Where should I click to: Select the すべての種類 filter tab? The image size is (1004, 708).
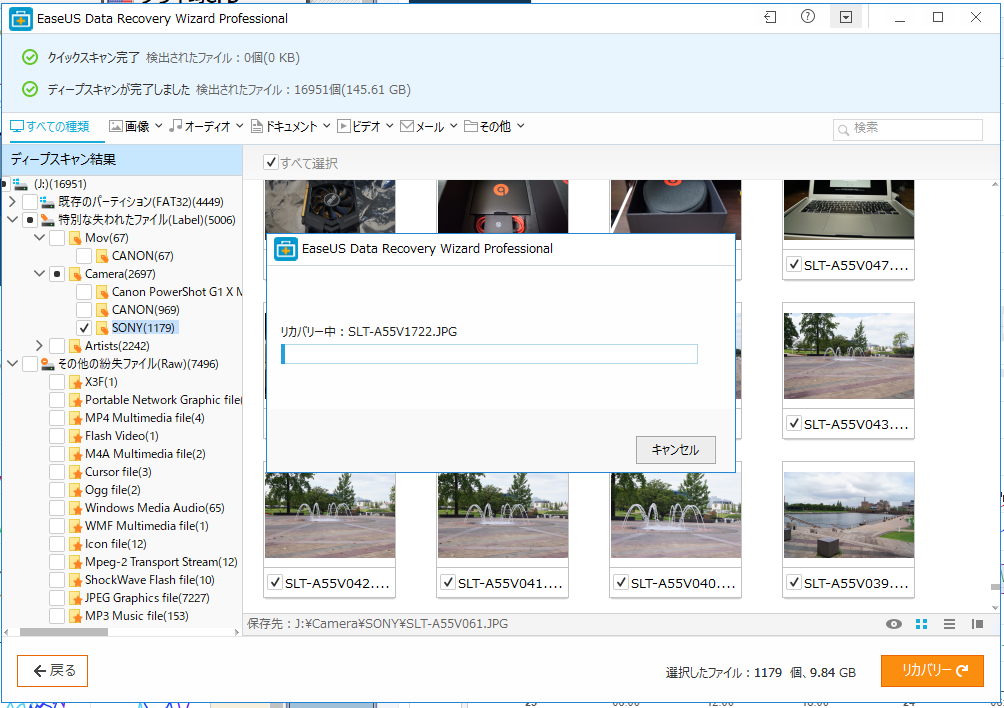(x=50, y=126)
